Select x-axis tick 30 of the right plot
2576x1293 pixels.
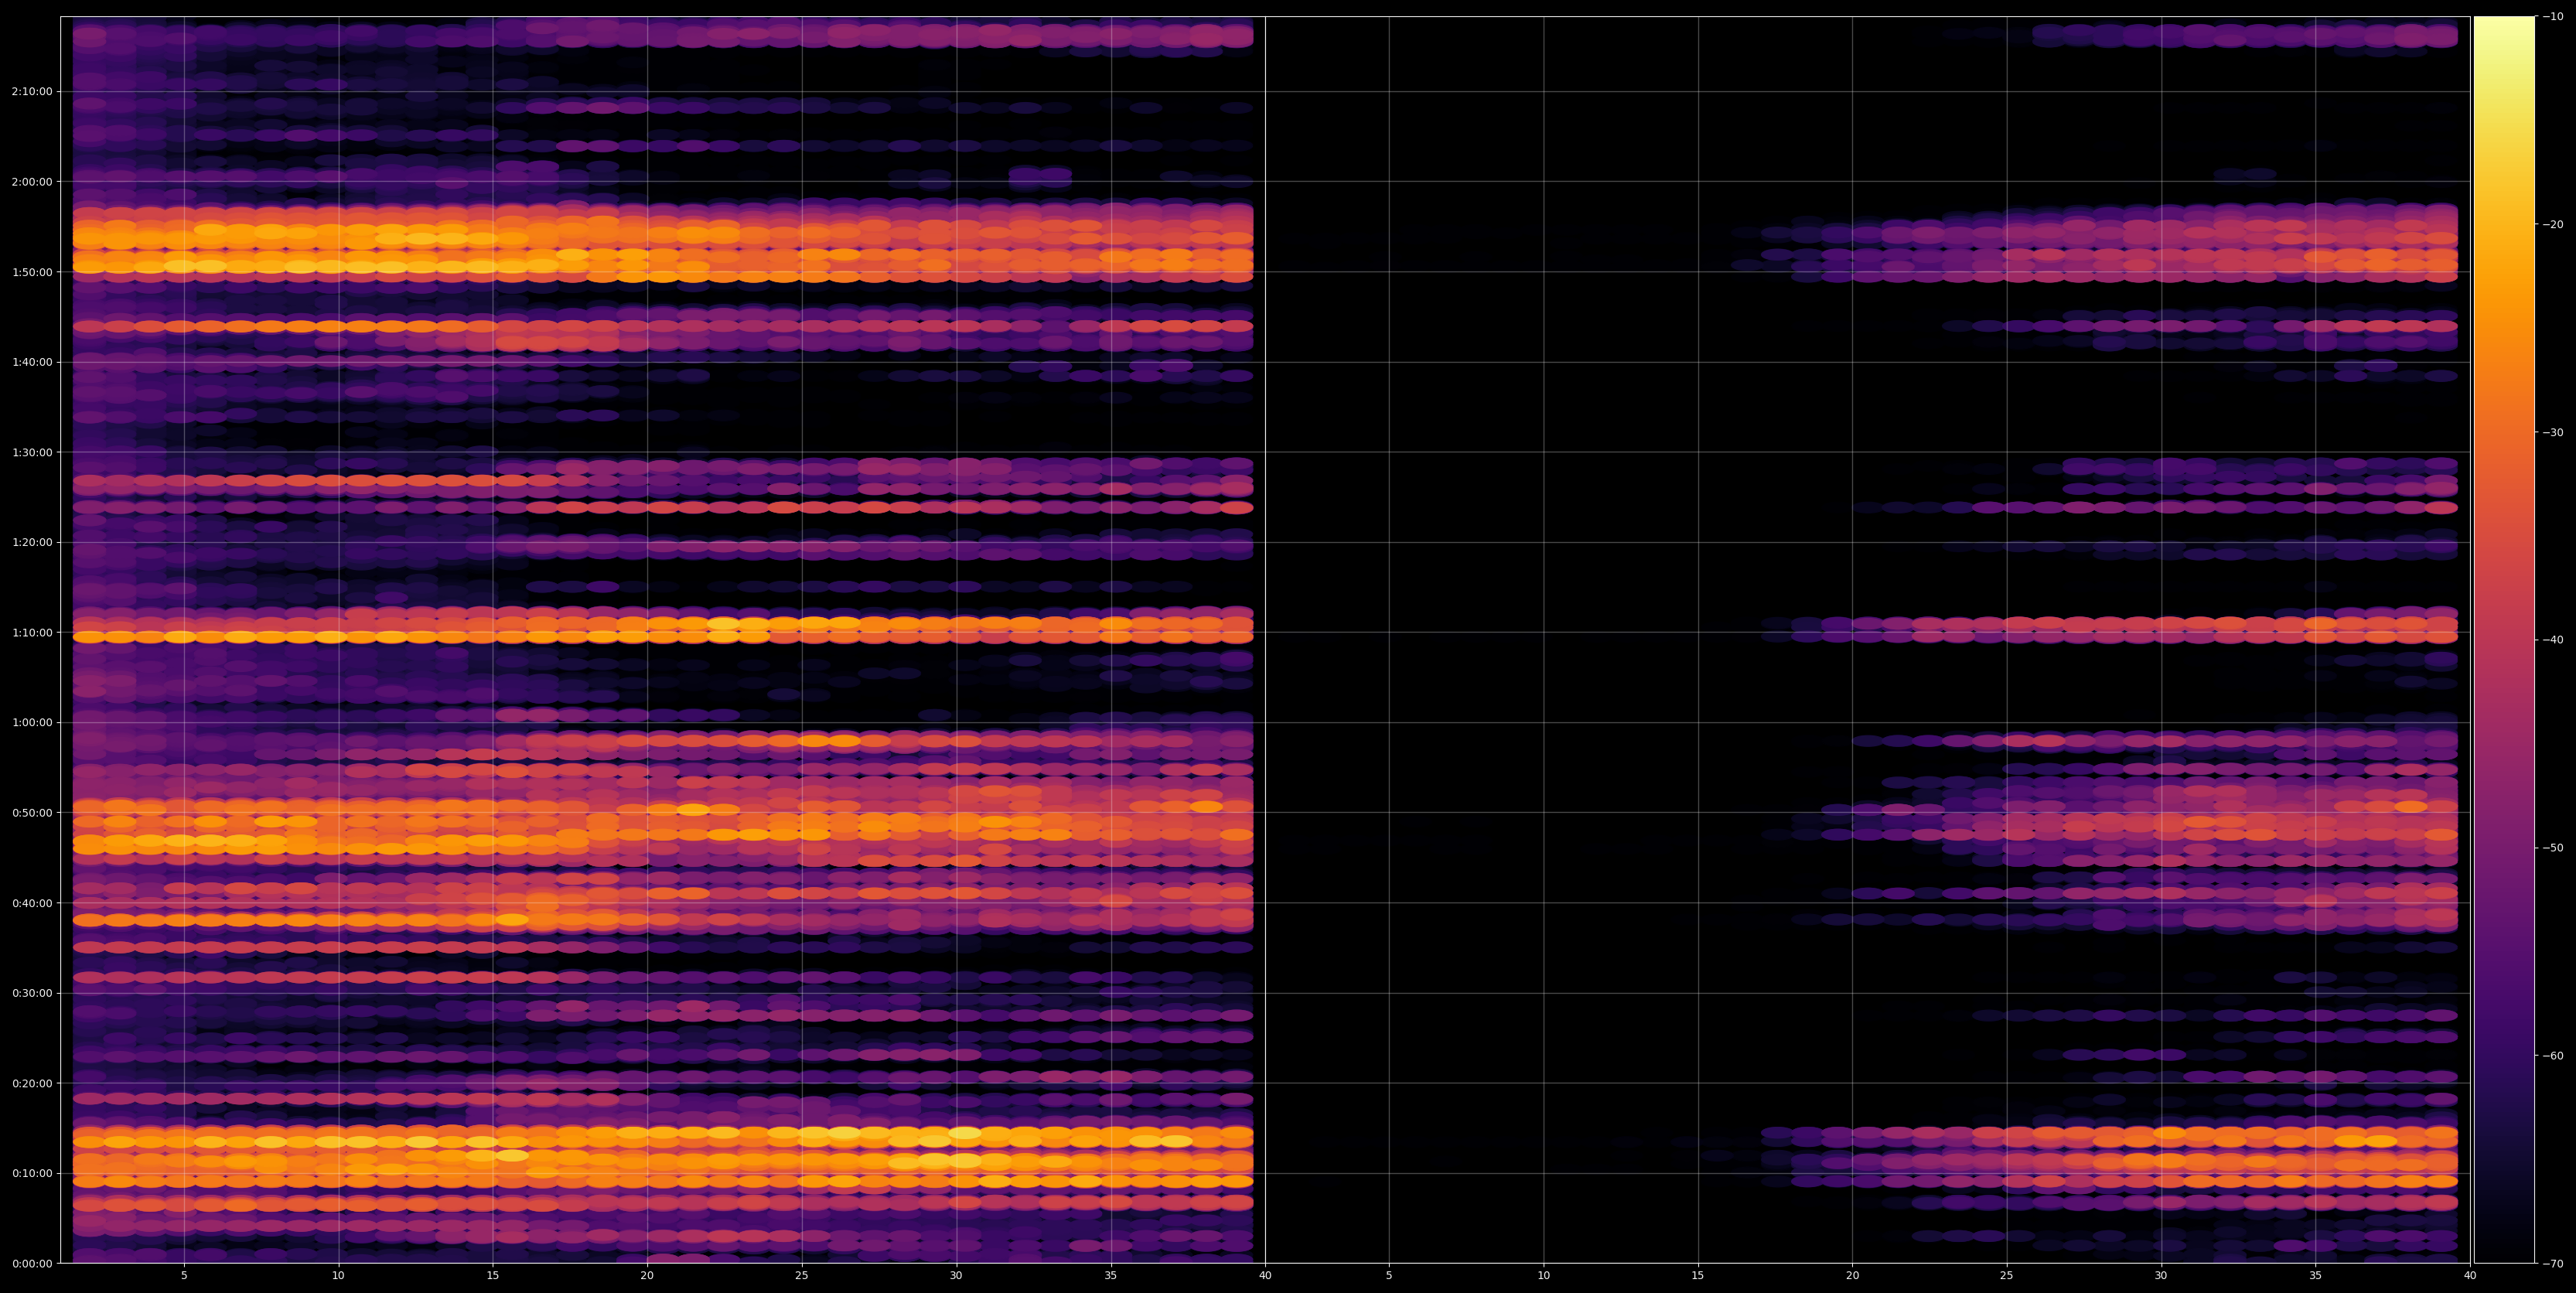click(2161, 1276)
